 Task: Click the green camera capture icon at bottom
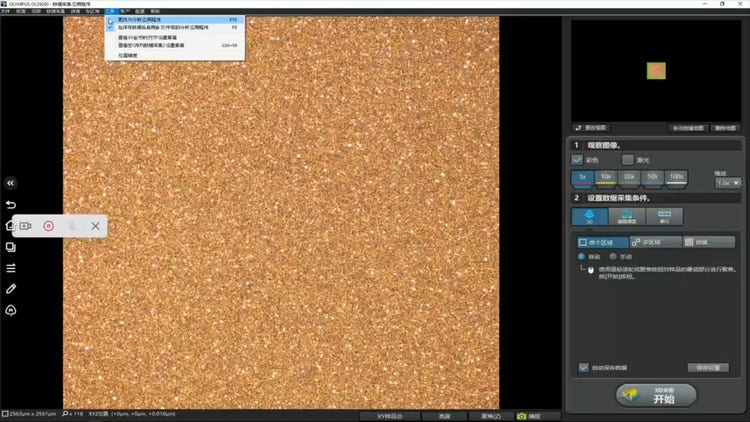click(521, 416)
